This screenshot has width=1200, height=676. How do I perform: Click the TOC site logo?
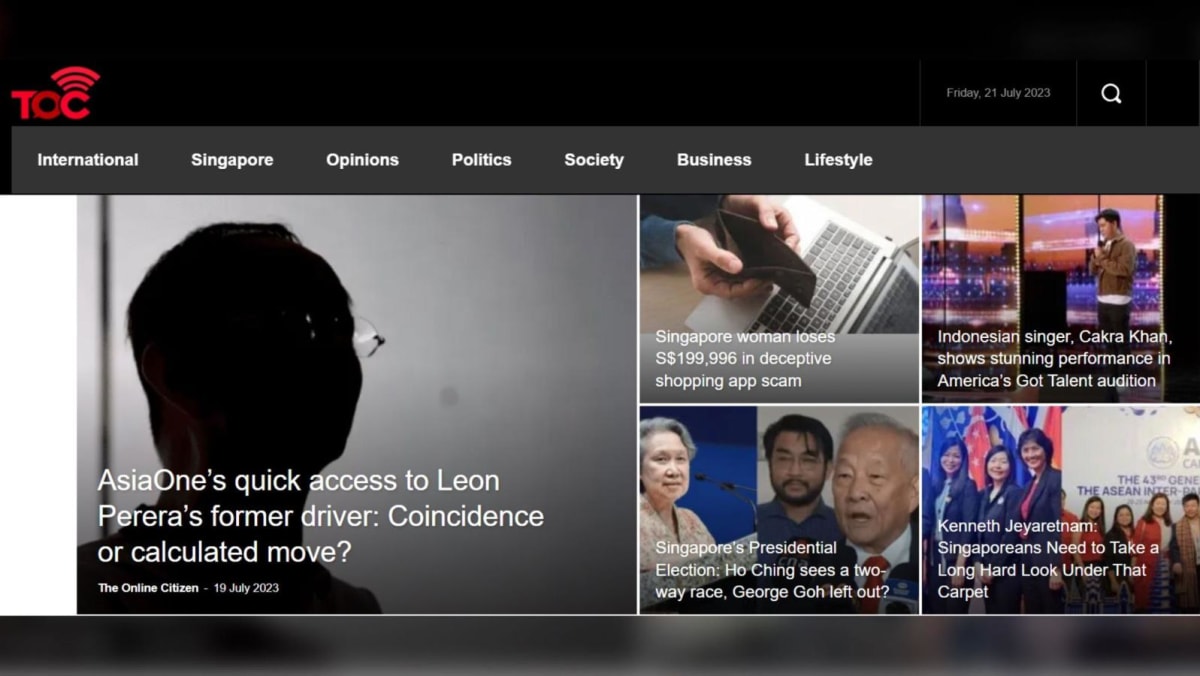55,93
